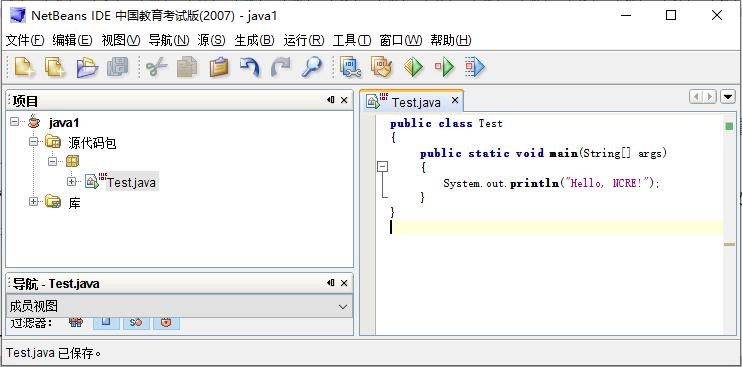The width and height of the screenshot is (742, 367).
Task: Click the green status square in error stripe
Action: tap(729, 126)
